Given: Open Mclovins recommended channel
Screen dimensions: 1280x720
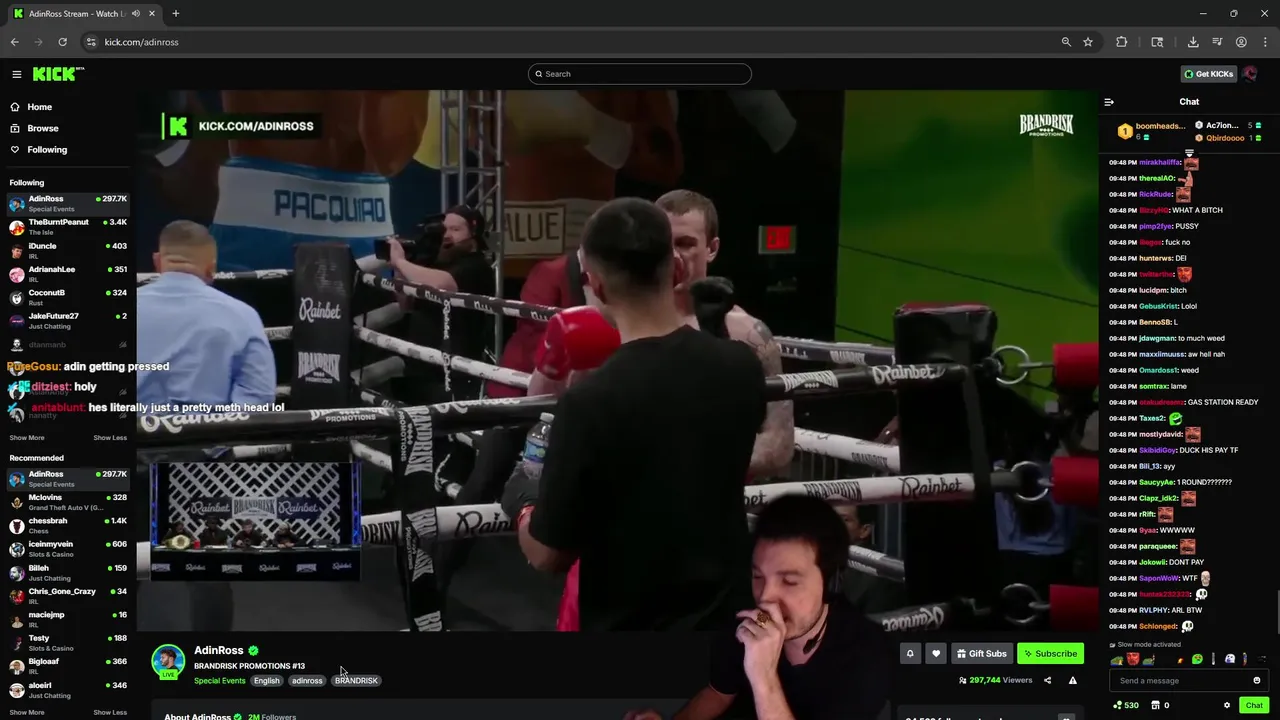Looking at the screenshot, I should 68,502.
